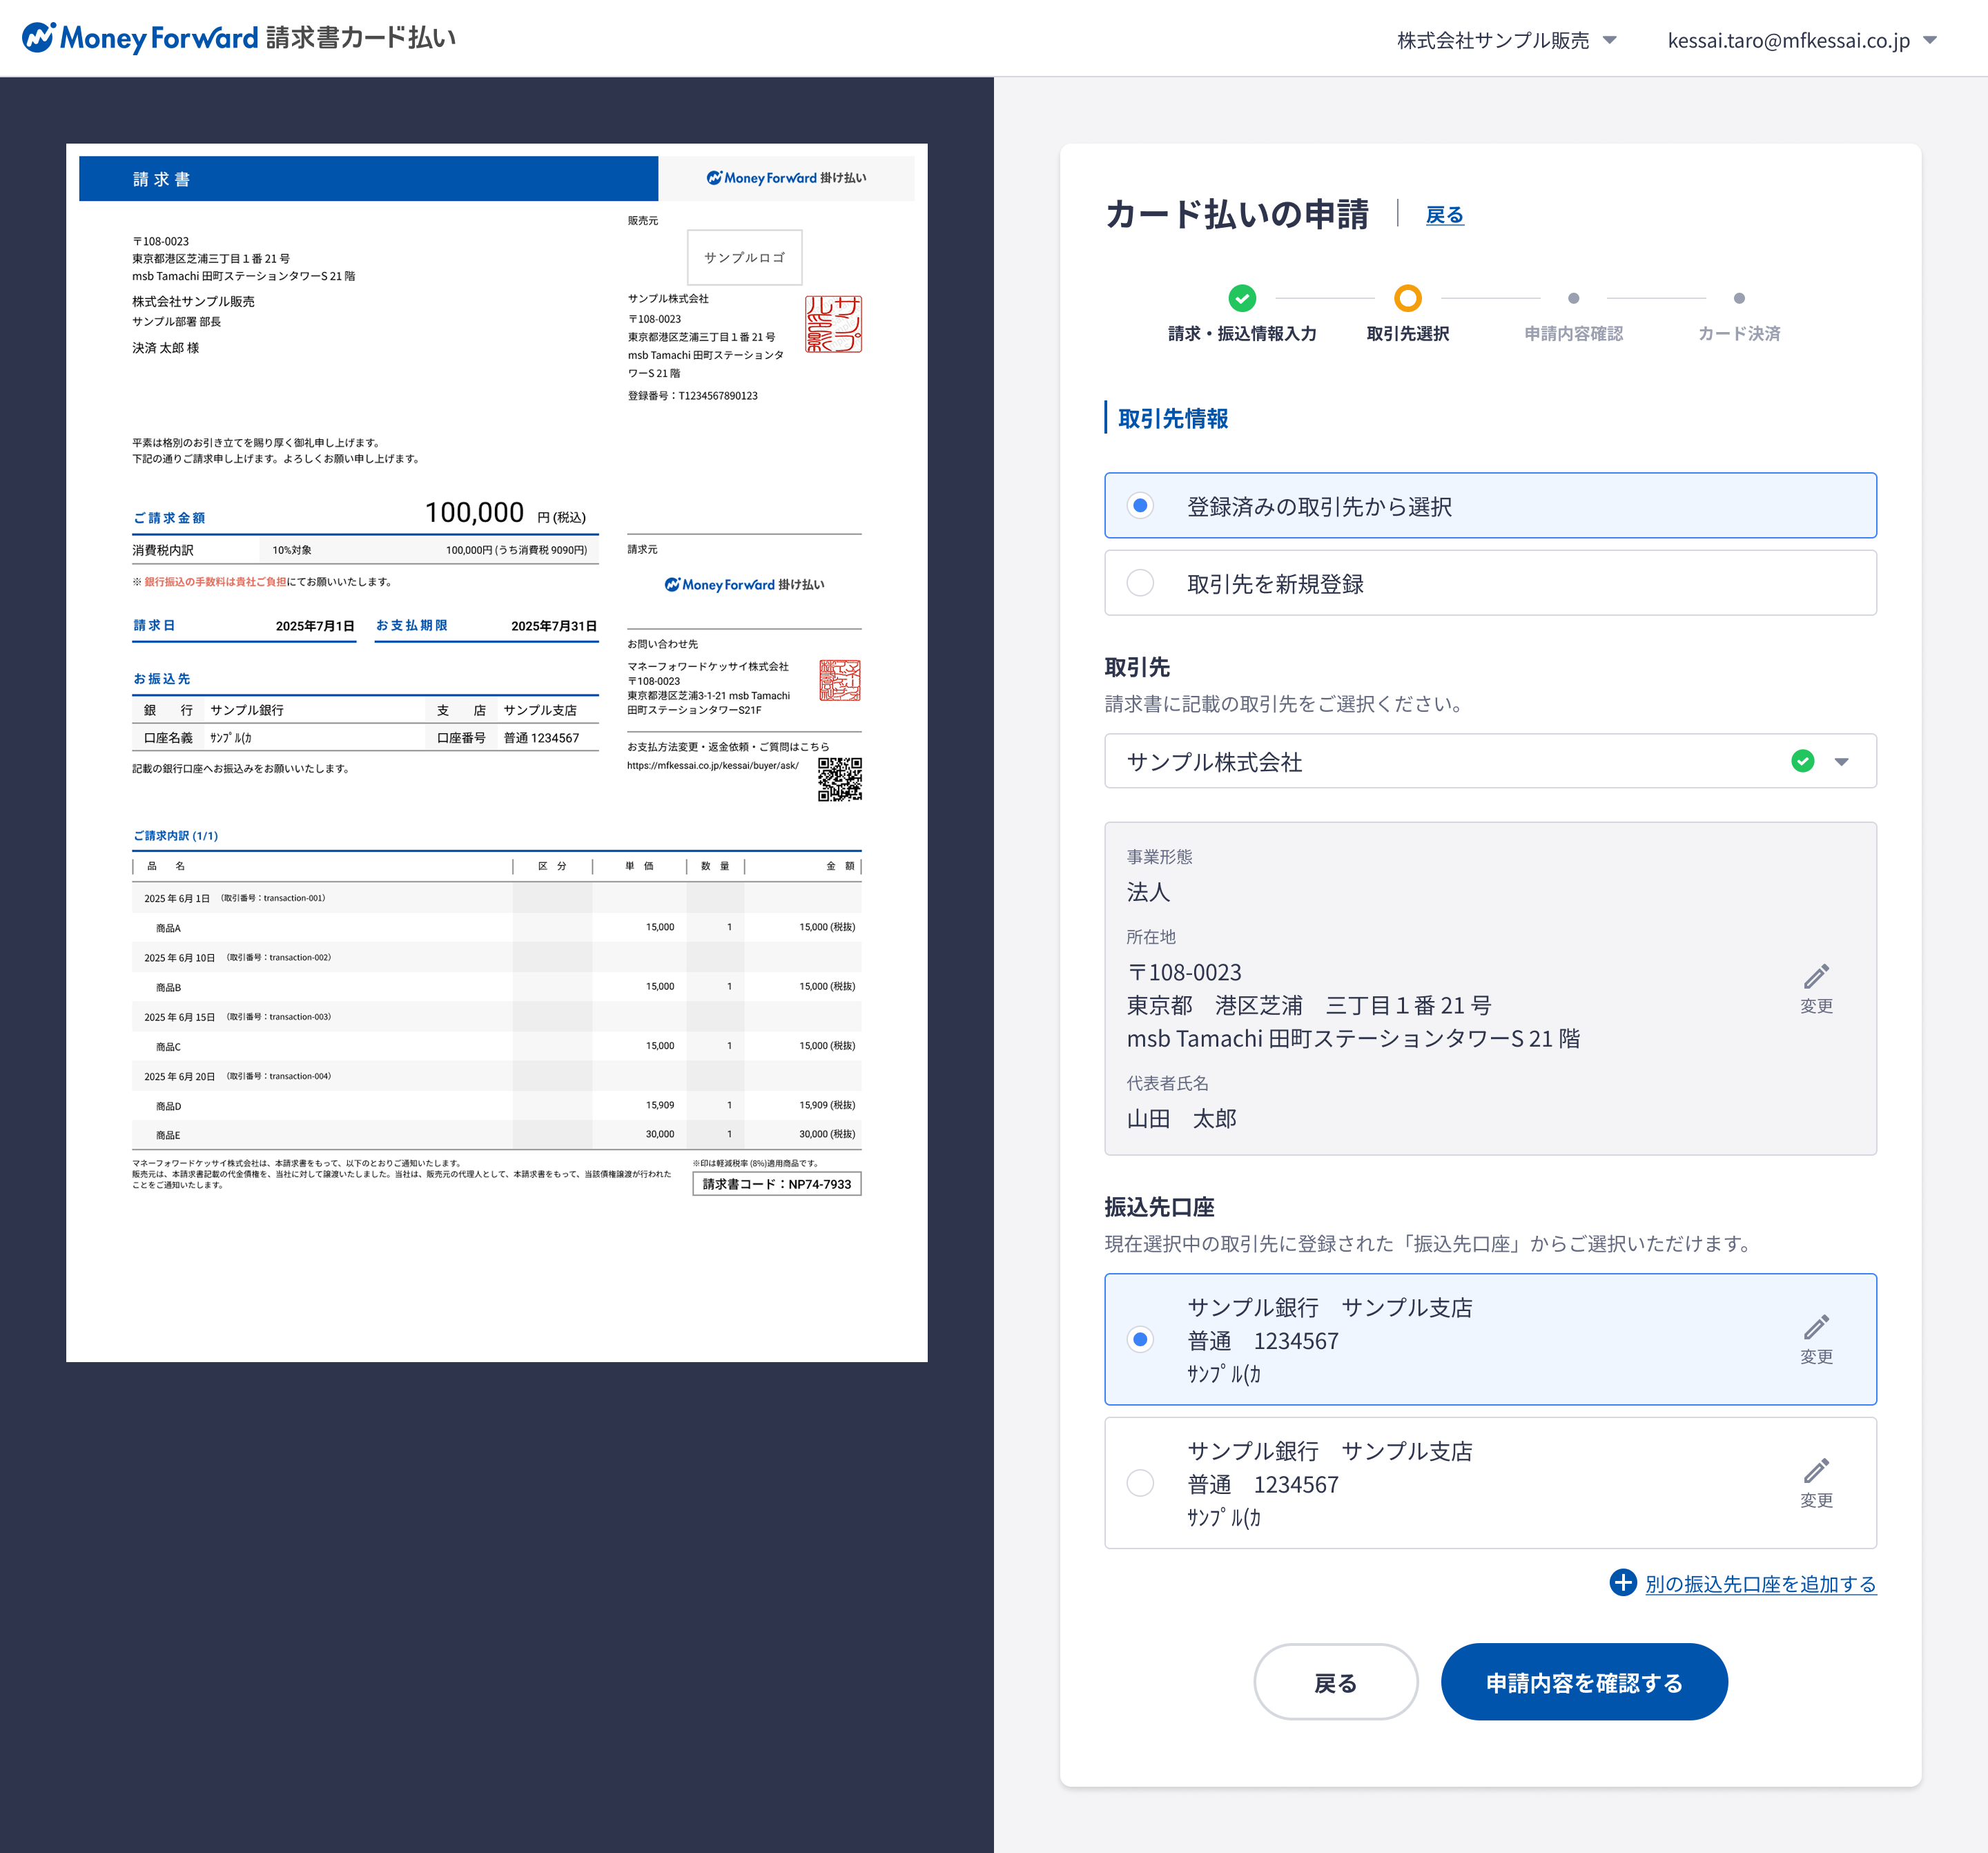Screen dimensions: 1988x1853
Task: Click the red seal near マネーフォワードケッサイ株式会社
Action: [839, 680]
